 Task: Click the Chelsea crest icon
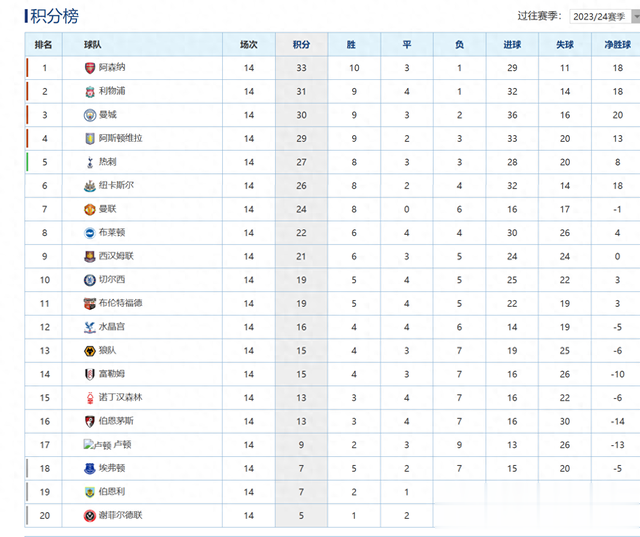(x=90, y=280)
